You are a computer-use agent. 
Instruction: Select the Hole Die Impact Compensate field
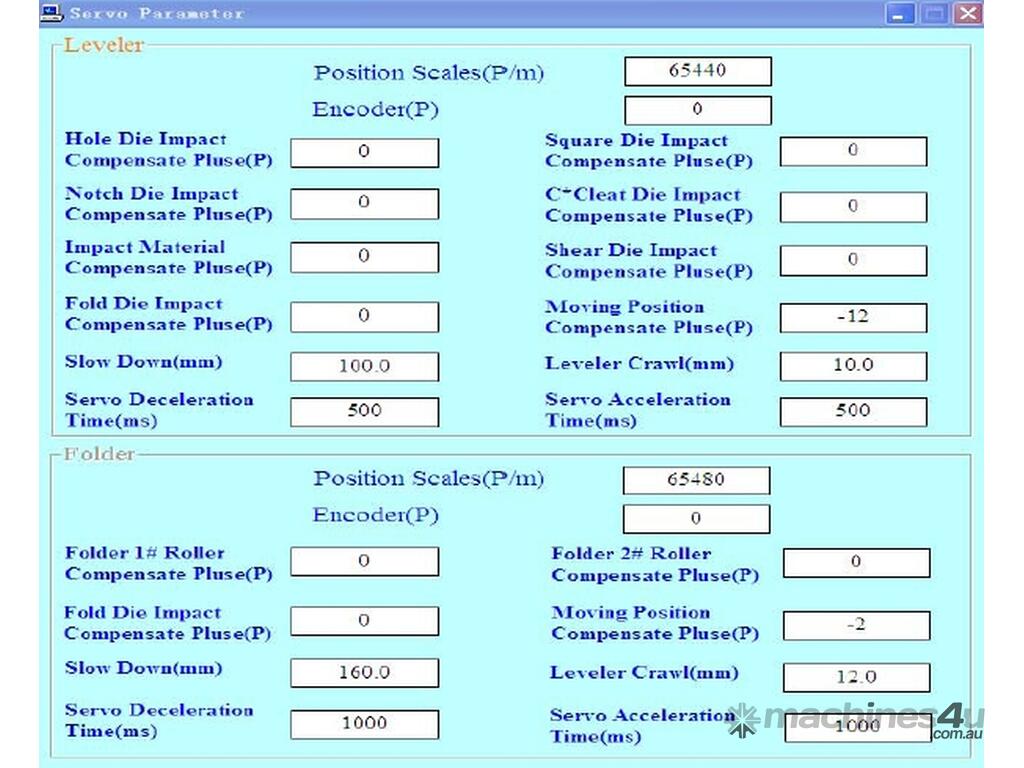click(x=364, y=152)
